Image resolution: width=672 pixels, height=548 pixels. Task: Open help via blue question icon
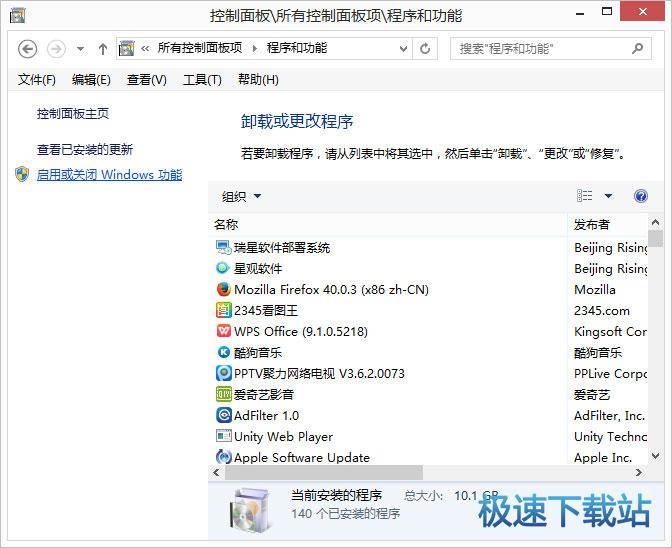point(641,196)
